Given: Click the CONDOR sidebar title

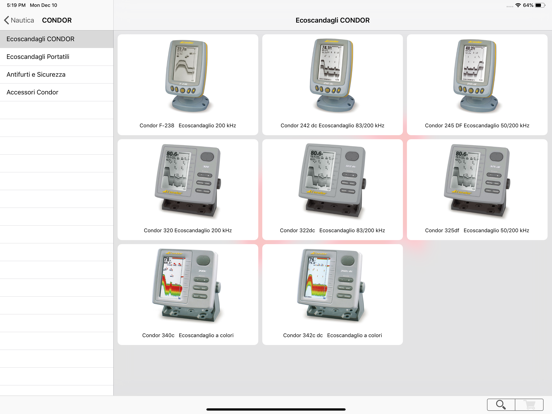Looking at the screenshot, I should point(57,20).
